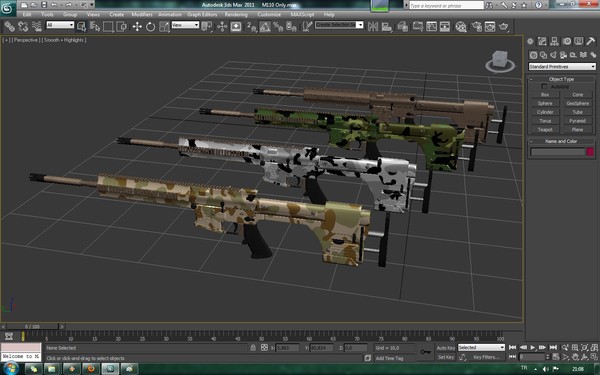This screenshot has width=600, height=375.
Task: Click the object color swatch
Action: pos(590,152)
